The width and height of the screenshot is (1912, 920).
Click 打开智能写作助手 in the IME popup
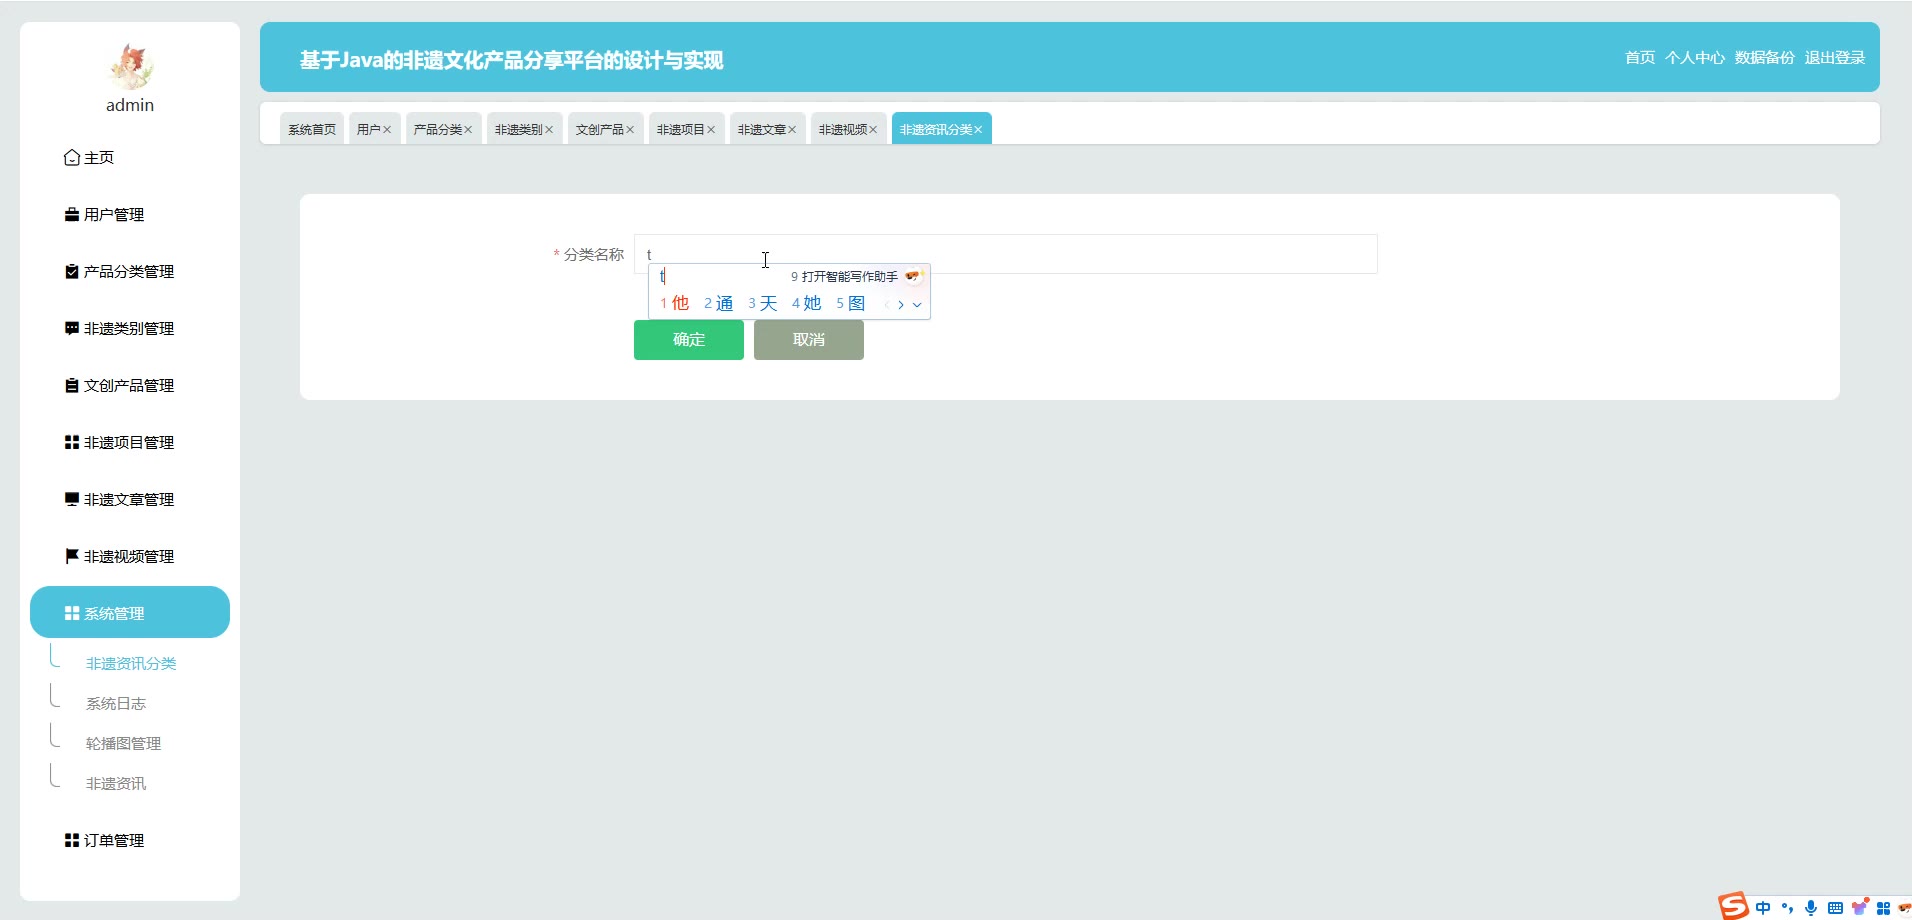click(x=845, y=277)
